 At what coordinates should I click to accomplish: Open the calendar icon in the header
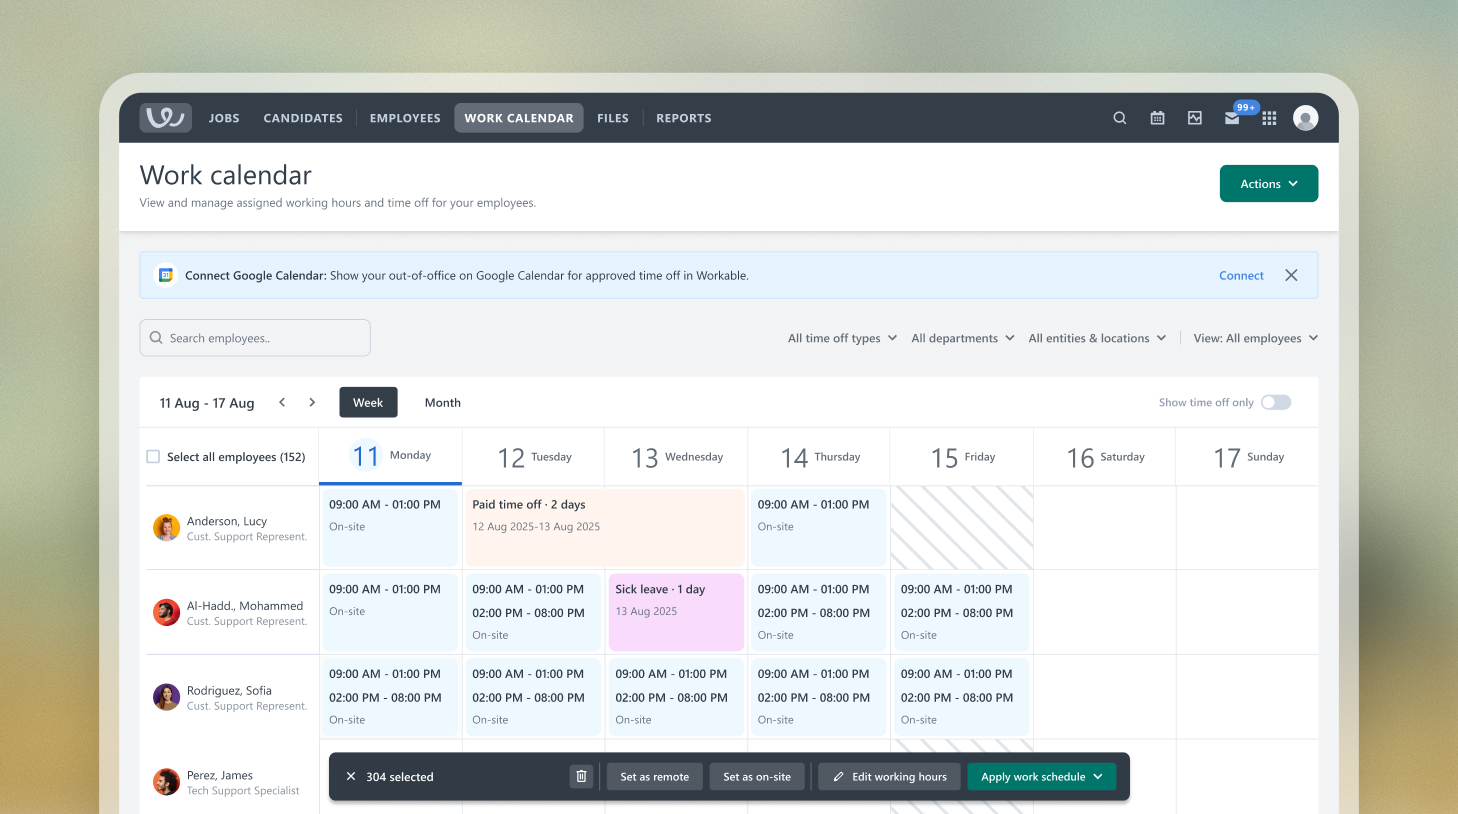(1157, 118)
